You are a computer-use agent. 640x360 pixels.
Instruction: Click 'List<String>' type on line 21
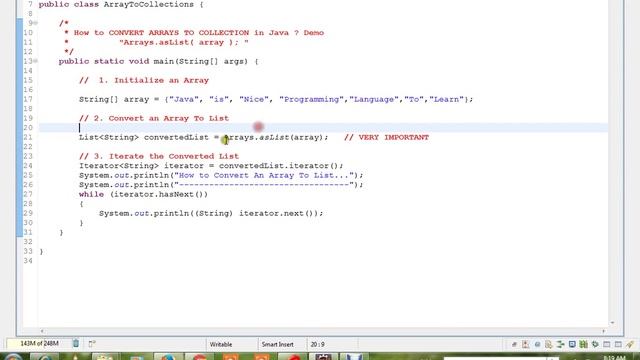[109, 138]
